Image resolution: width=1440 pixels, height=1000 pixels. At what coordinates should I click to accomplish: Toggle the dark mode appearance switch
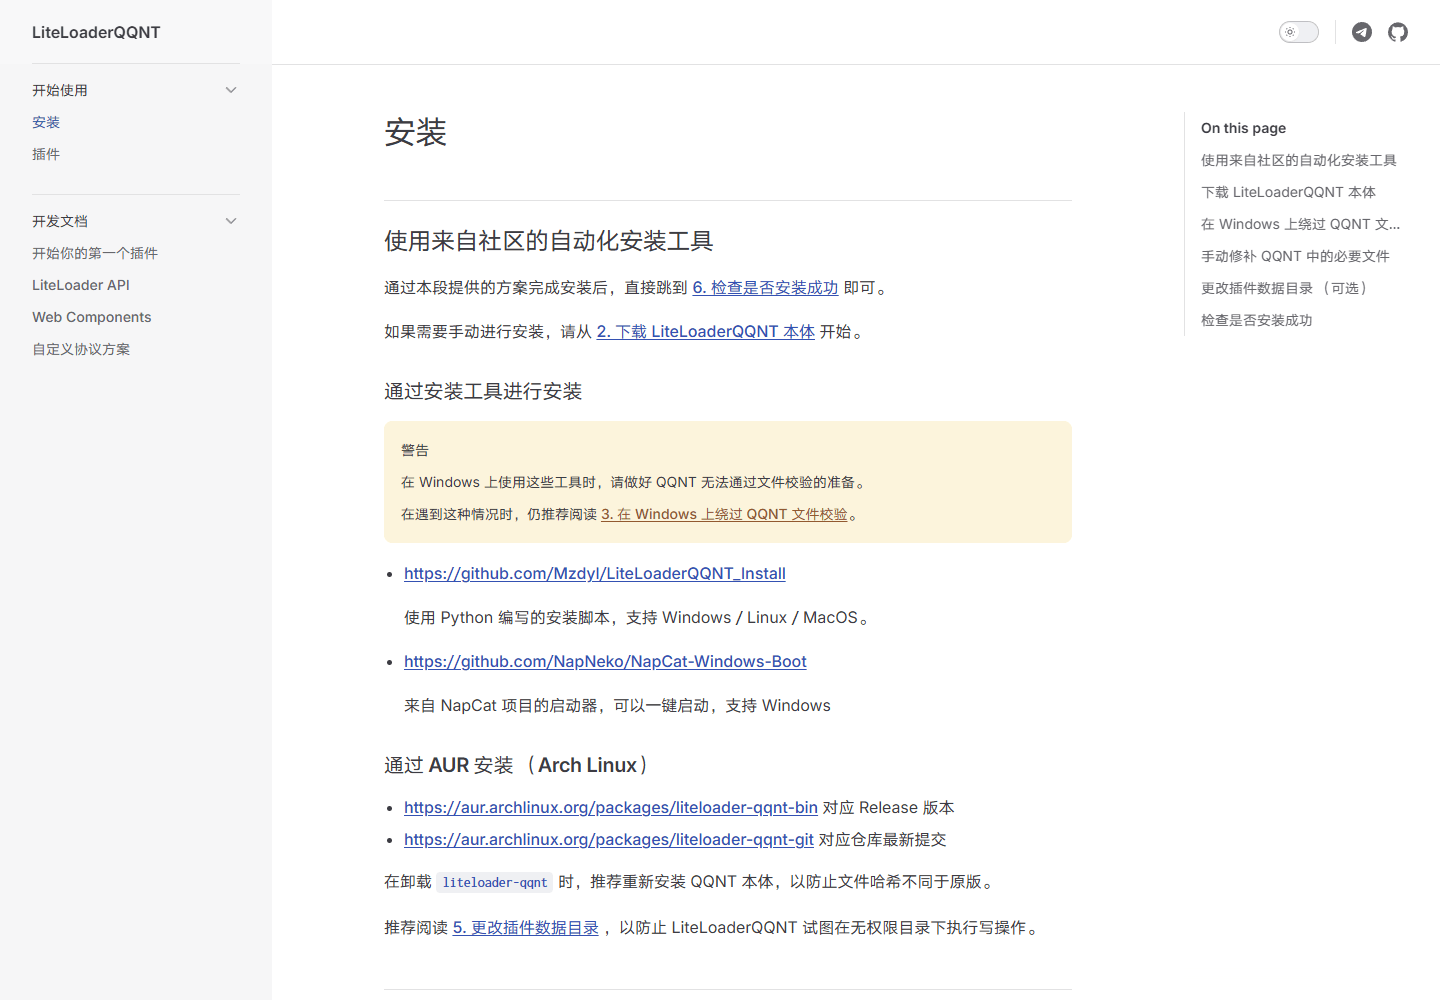(1299, 32)
